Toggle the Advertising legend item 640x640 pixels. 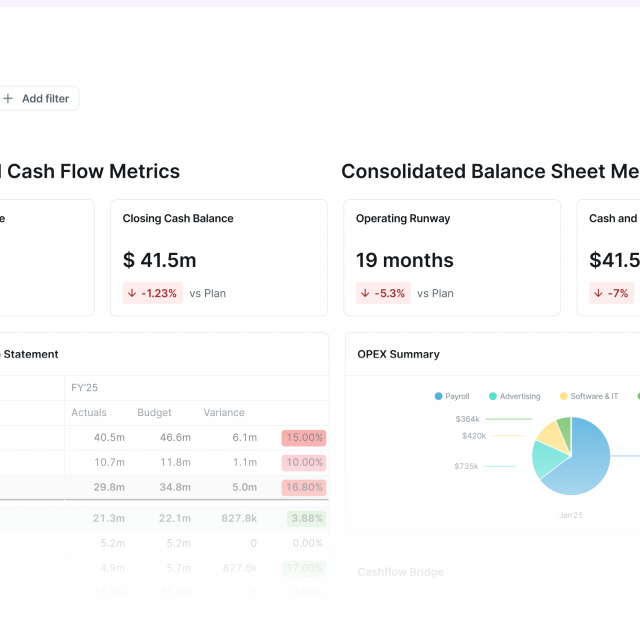tap(514, 396)
